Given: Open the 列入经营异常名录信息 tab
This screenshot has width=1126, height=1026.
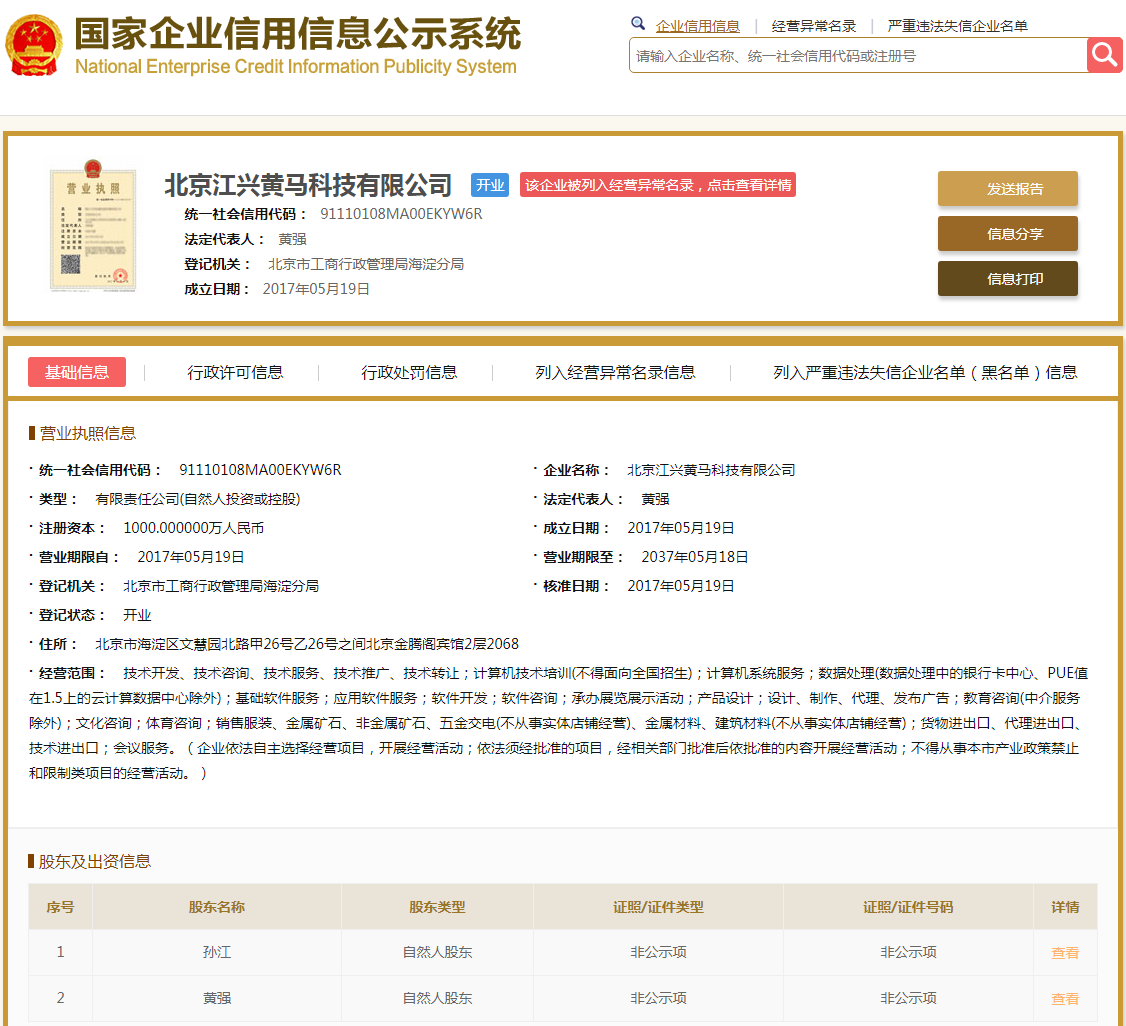Looking at the screenshot, I should tap(615, 372).
